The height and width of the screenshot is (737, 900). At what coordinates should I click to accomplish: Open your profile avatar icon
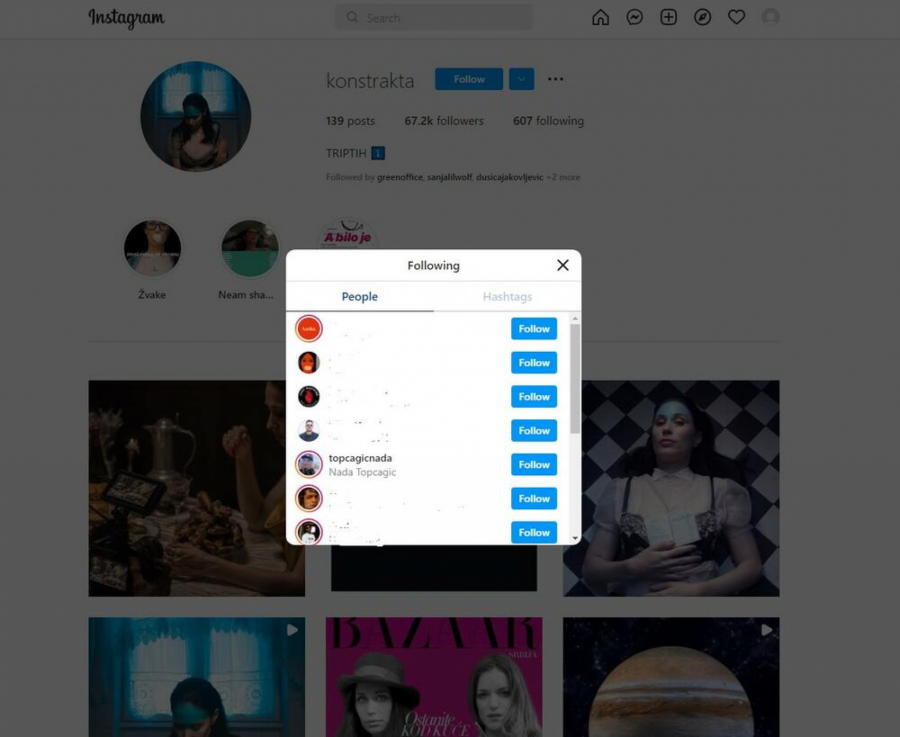[x=770, y=17]
